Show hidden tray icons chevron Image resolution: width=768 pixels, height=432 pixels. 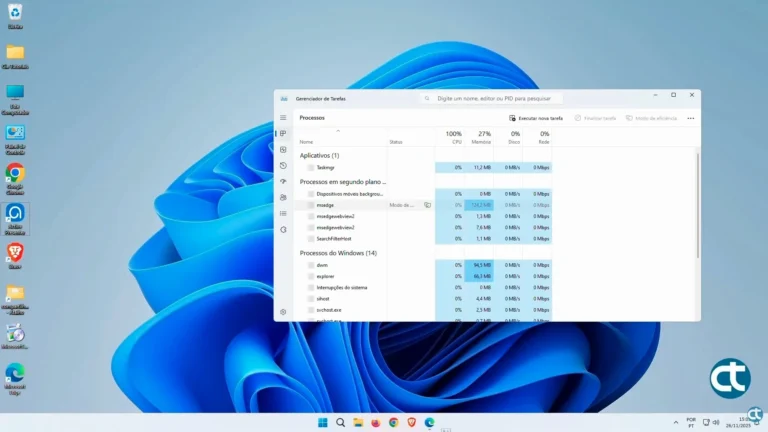pyautogui.click(x=676, y=423)
